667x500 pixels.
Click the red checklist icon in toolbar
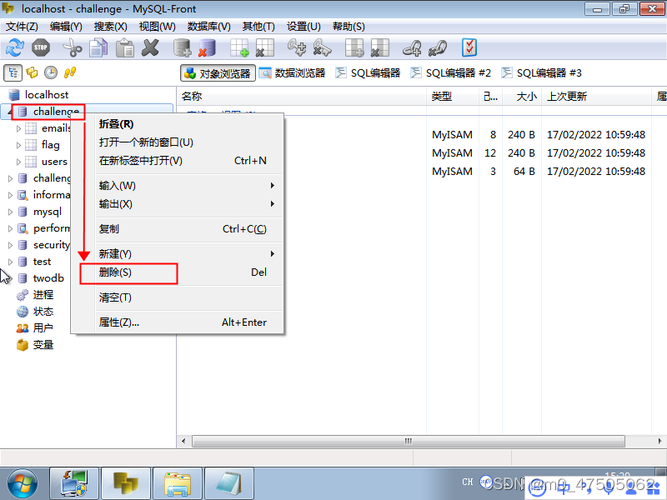pos(469,48)
